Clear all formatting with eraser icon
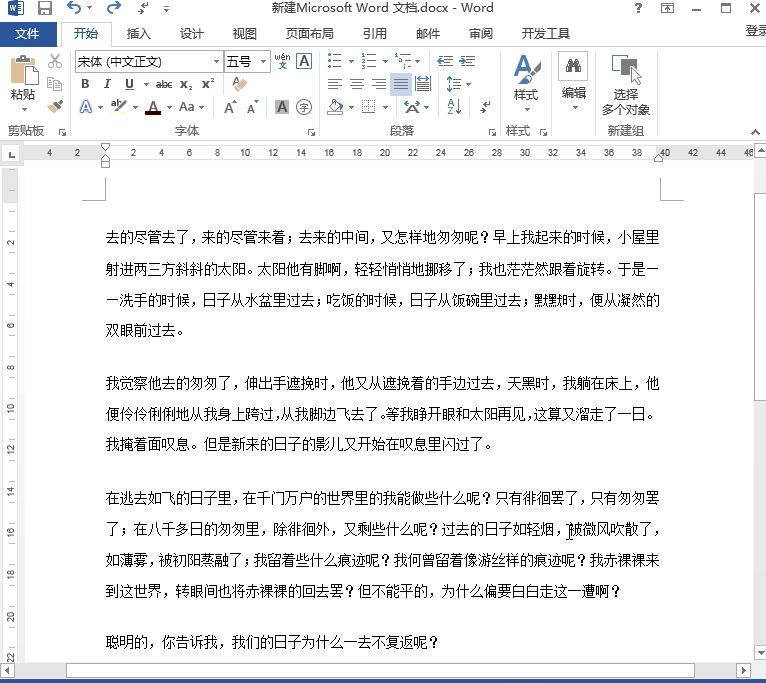The image size is (766, 683). click(x=239, y=84)
